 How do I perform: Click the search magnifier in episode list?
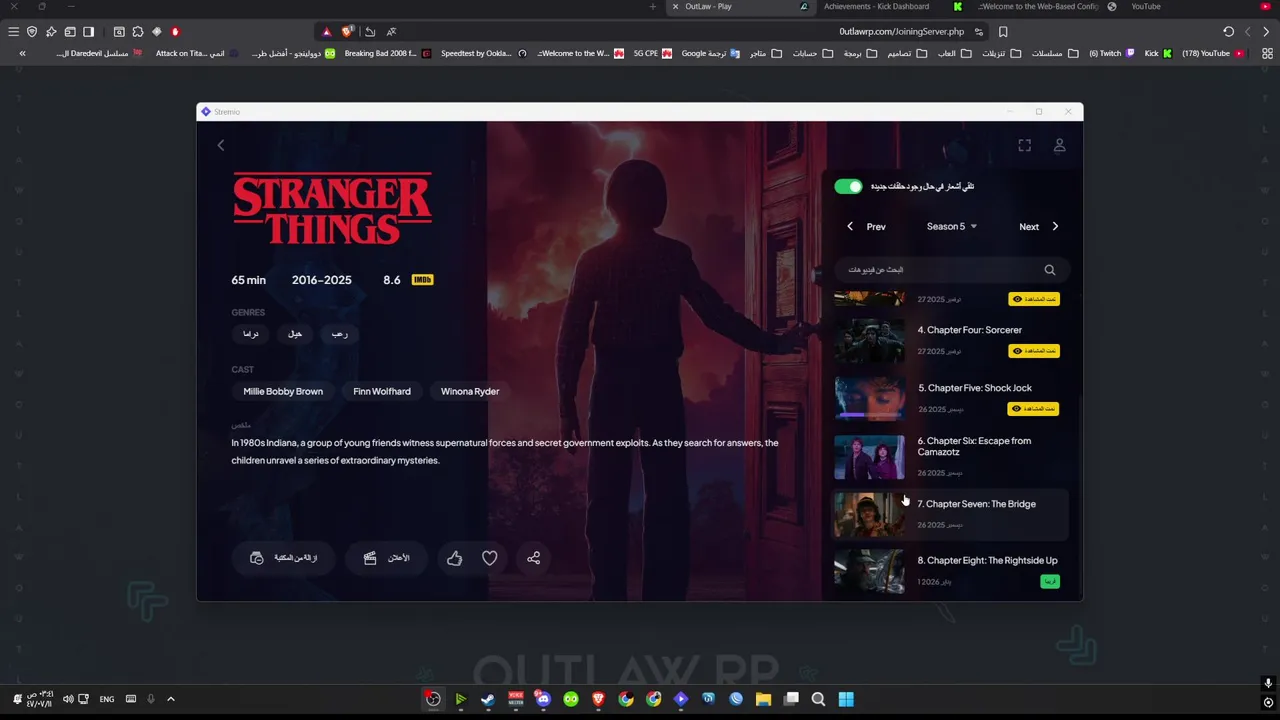[x=1049, y=270]
